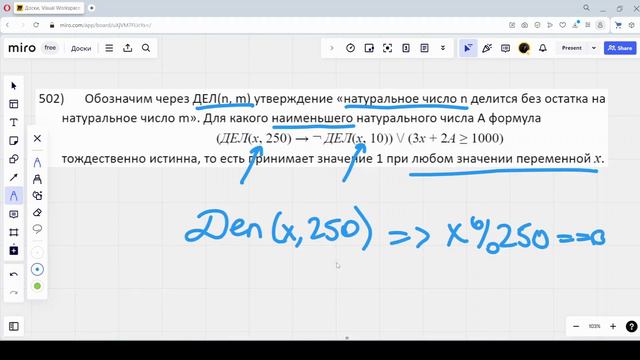Click the blue Share button
Viewport: 640px width, 360px height.
pos(620,48)
